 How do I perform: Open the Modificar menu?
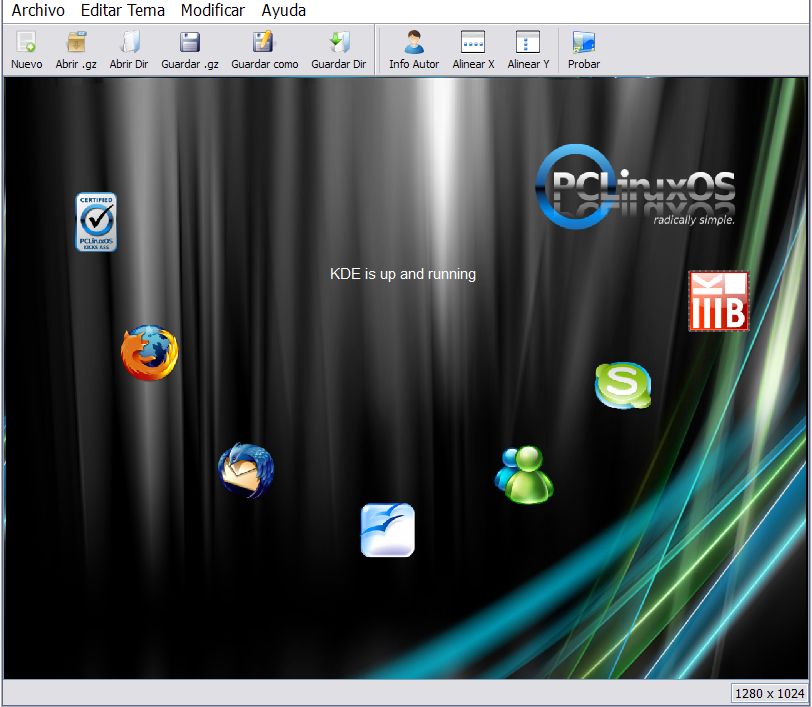pyautogui.click(x=213, y=10)
